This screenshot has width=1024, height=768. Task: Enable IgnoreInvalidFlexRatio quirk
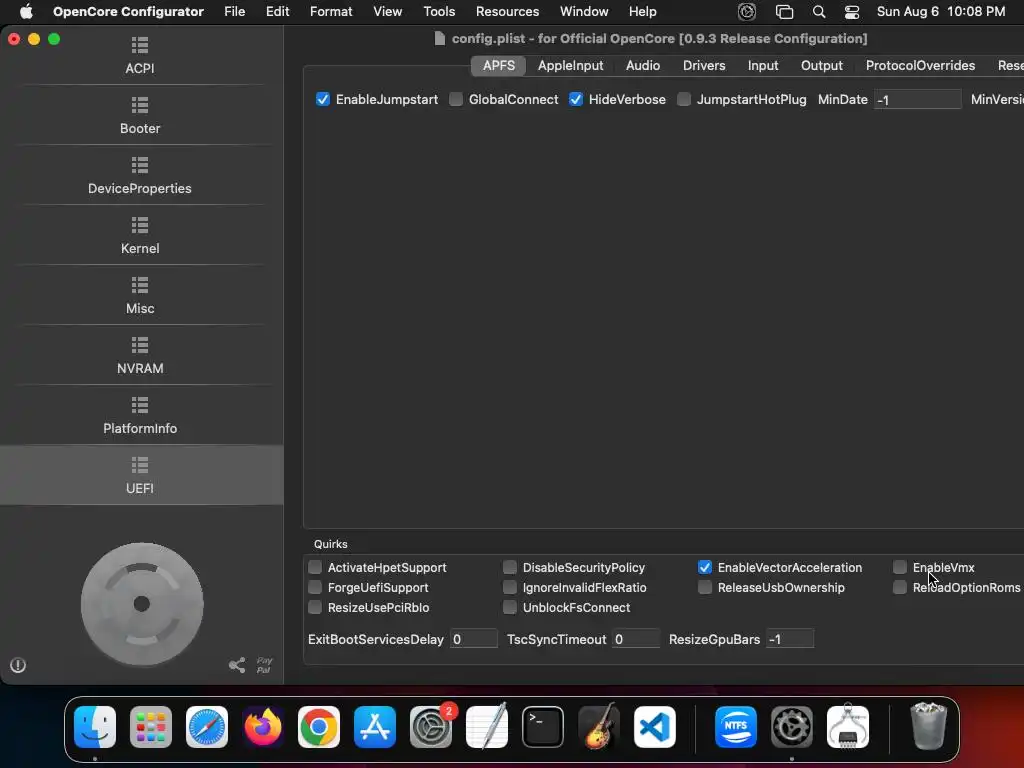point(509,587)
